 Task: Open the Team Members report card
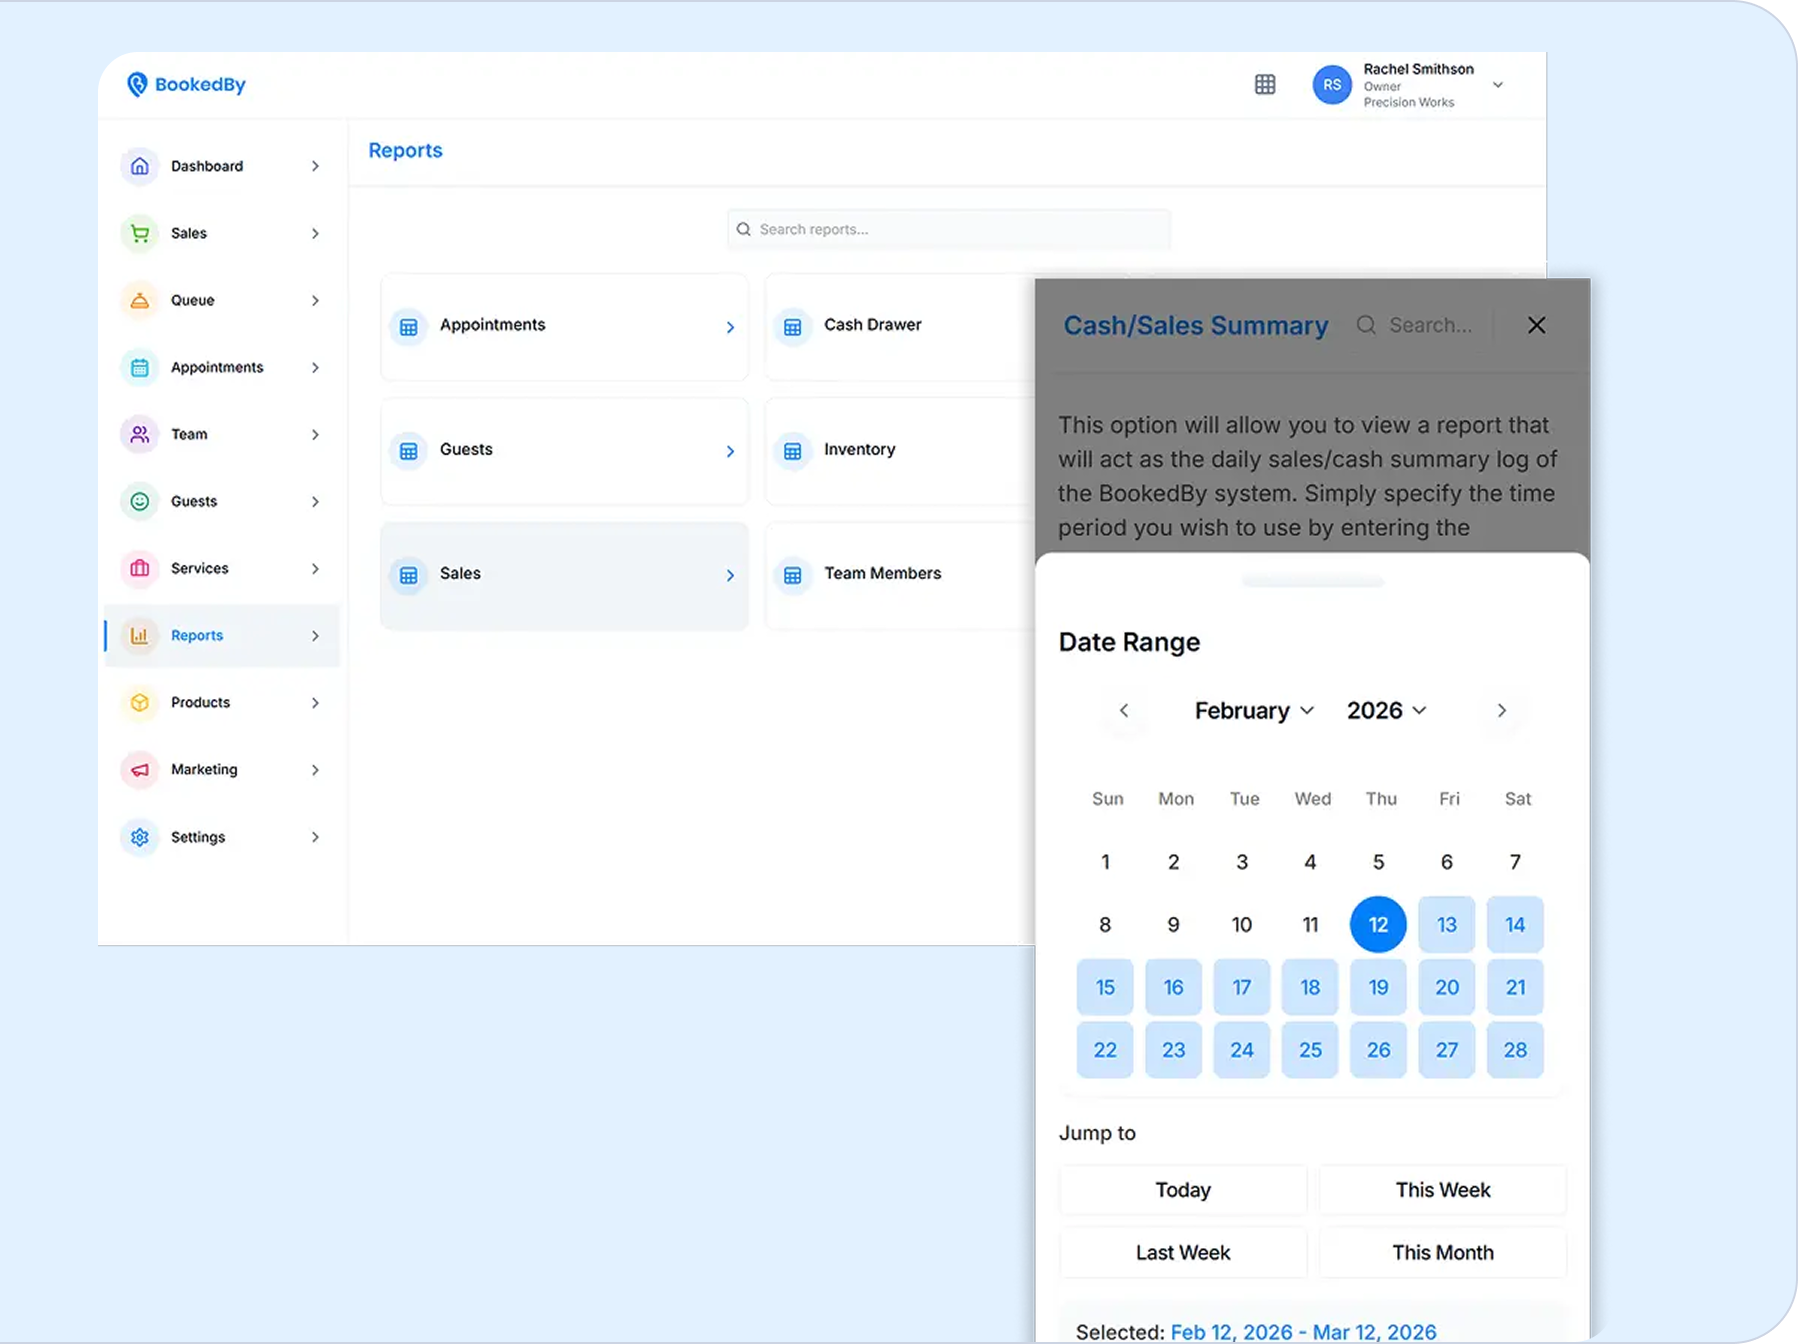click(x=900, y=574)
